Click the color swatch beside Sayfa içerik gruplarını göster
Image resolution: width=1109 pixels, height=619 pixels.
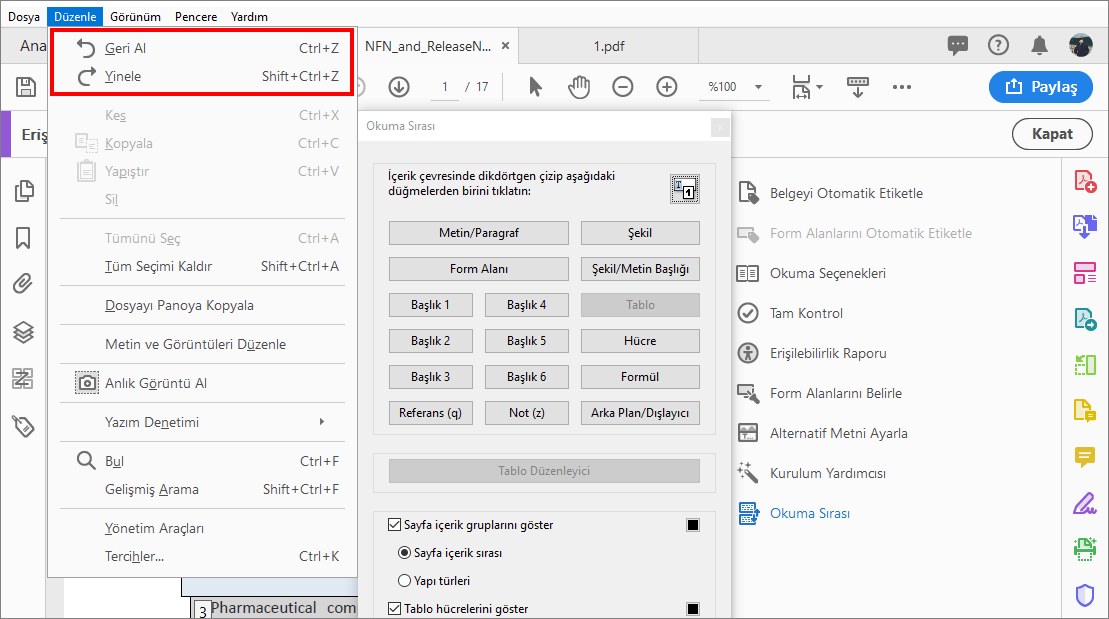click(694, 523)
